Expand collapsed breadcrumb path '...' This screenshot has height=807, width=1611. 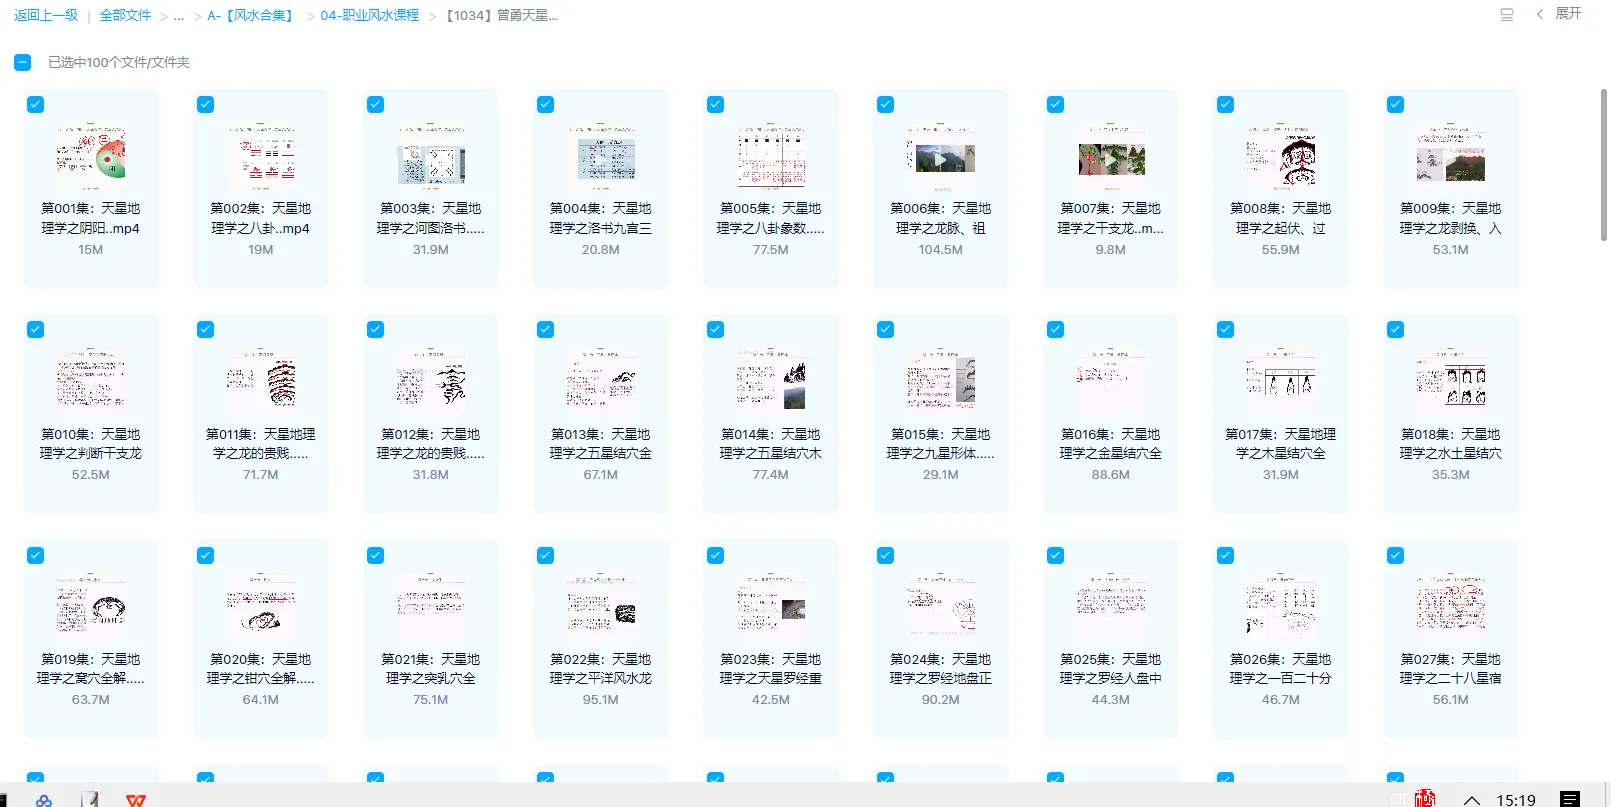tap(179, 16)
